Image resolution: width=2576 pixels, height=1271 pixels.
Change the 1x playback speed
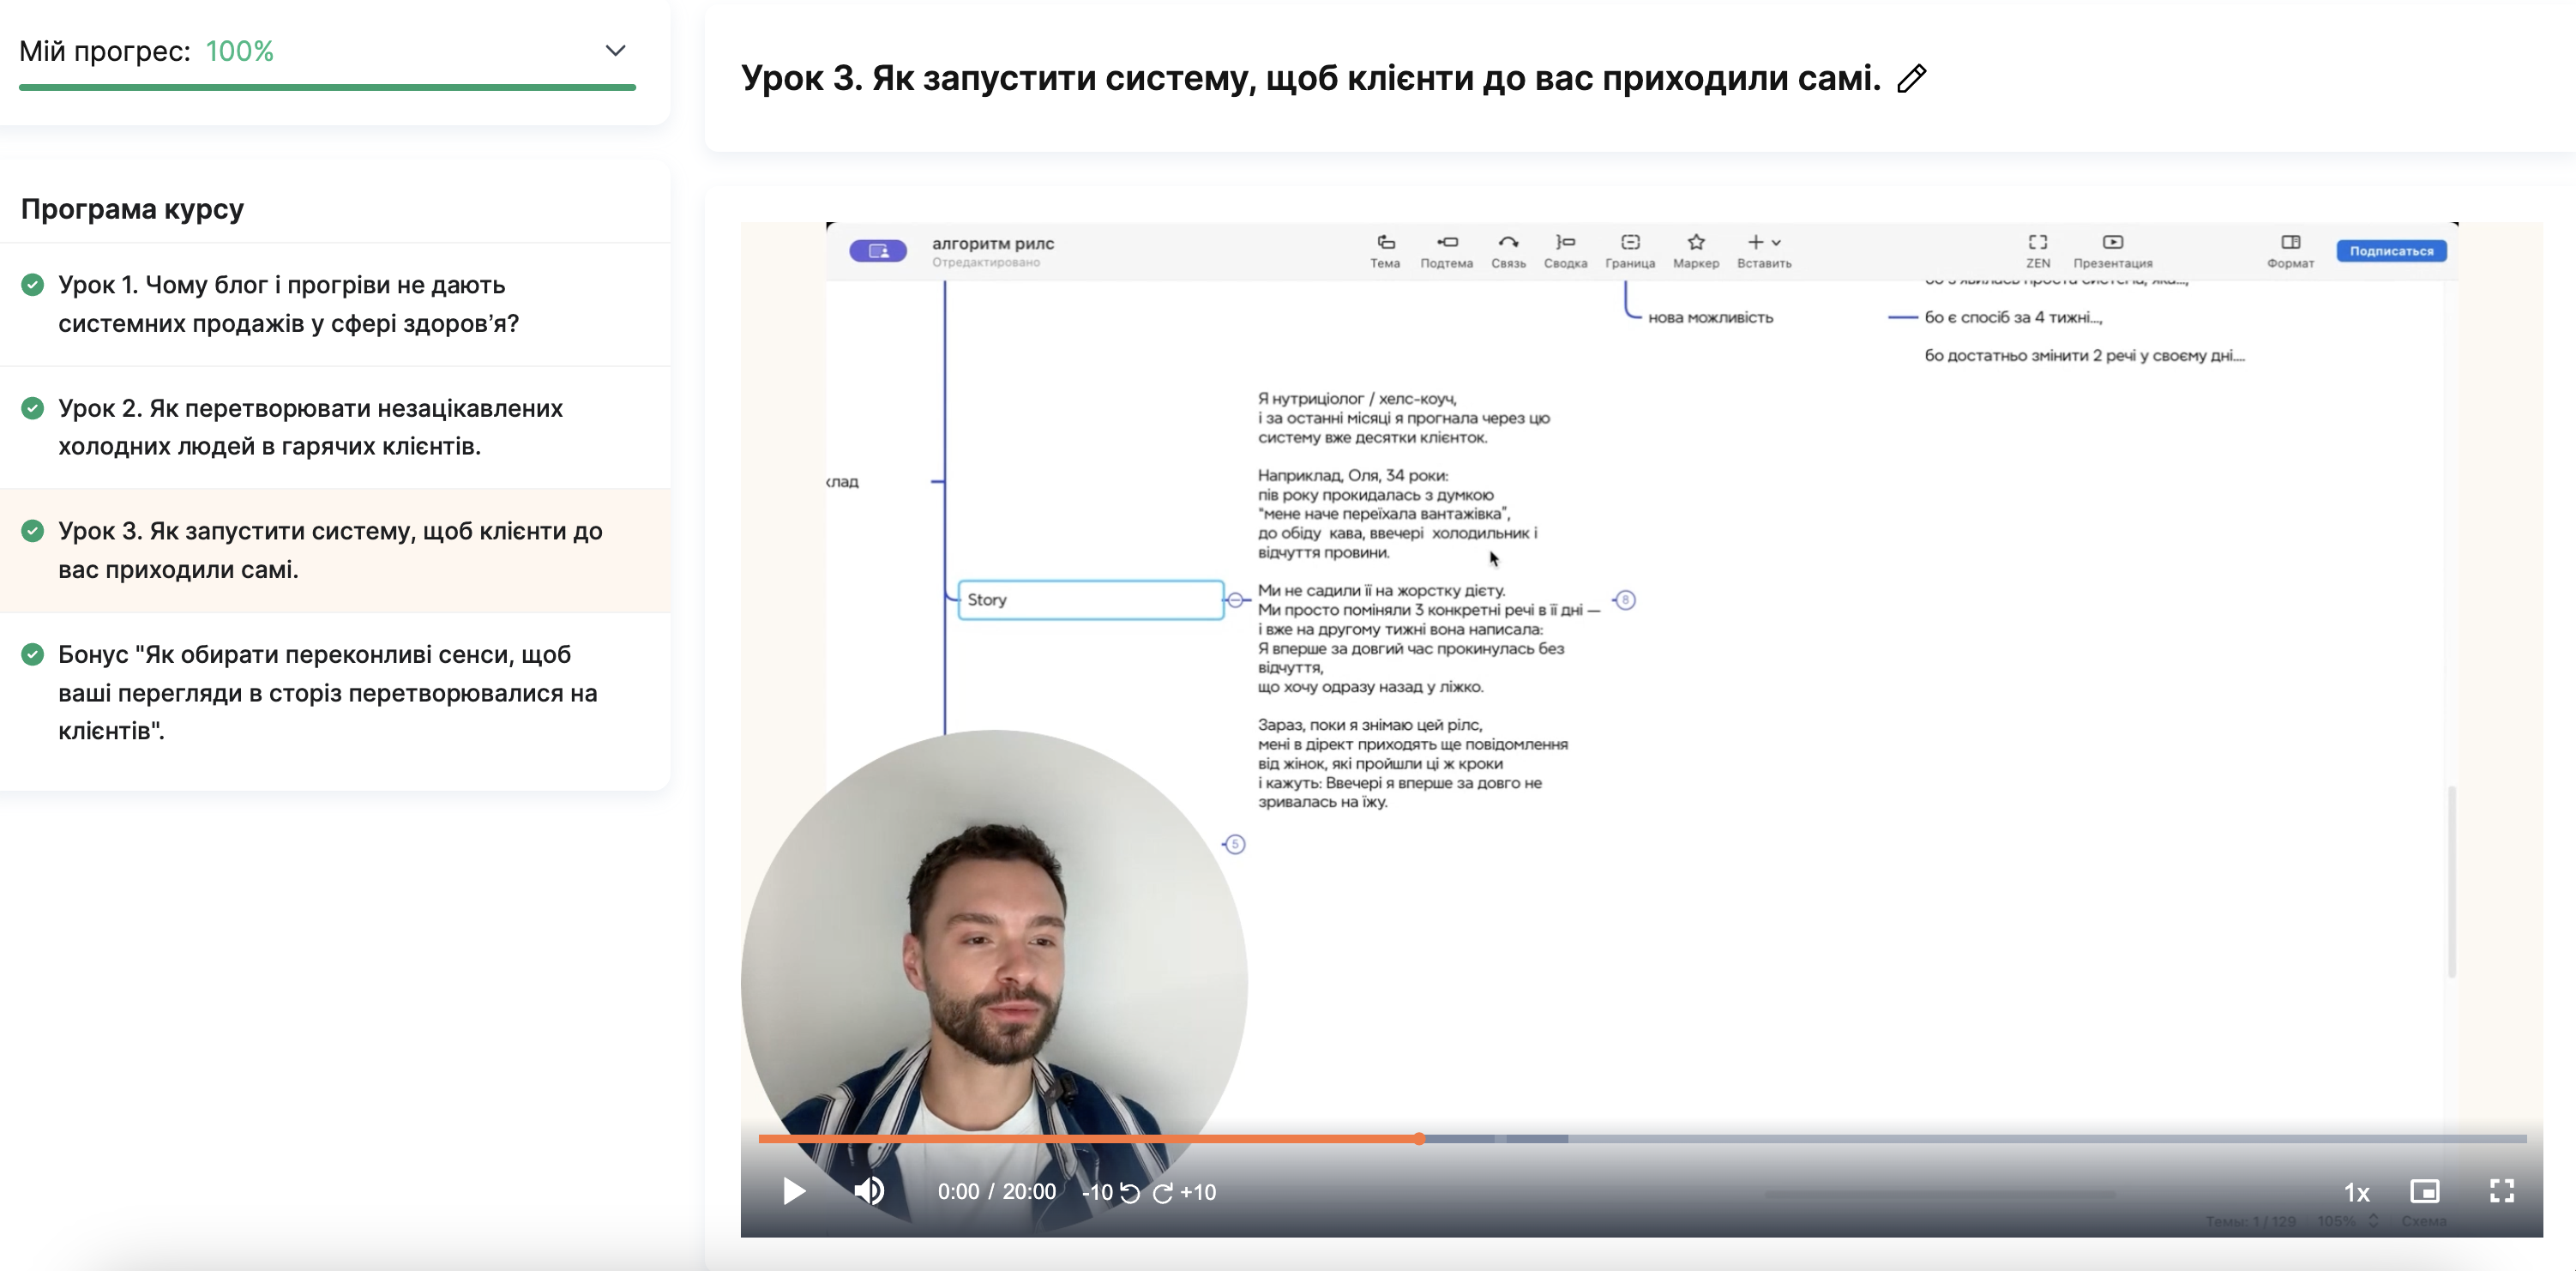2356,1192
